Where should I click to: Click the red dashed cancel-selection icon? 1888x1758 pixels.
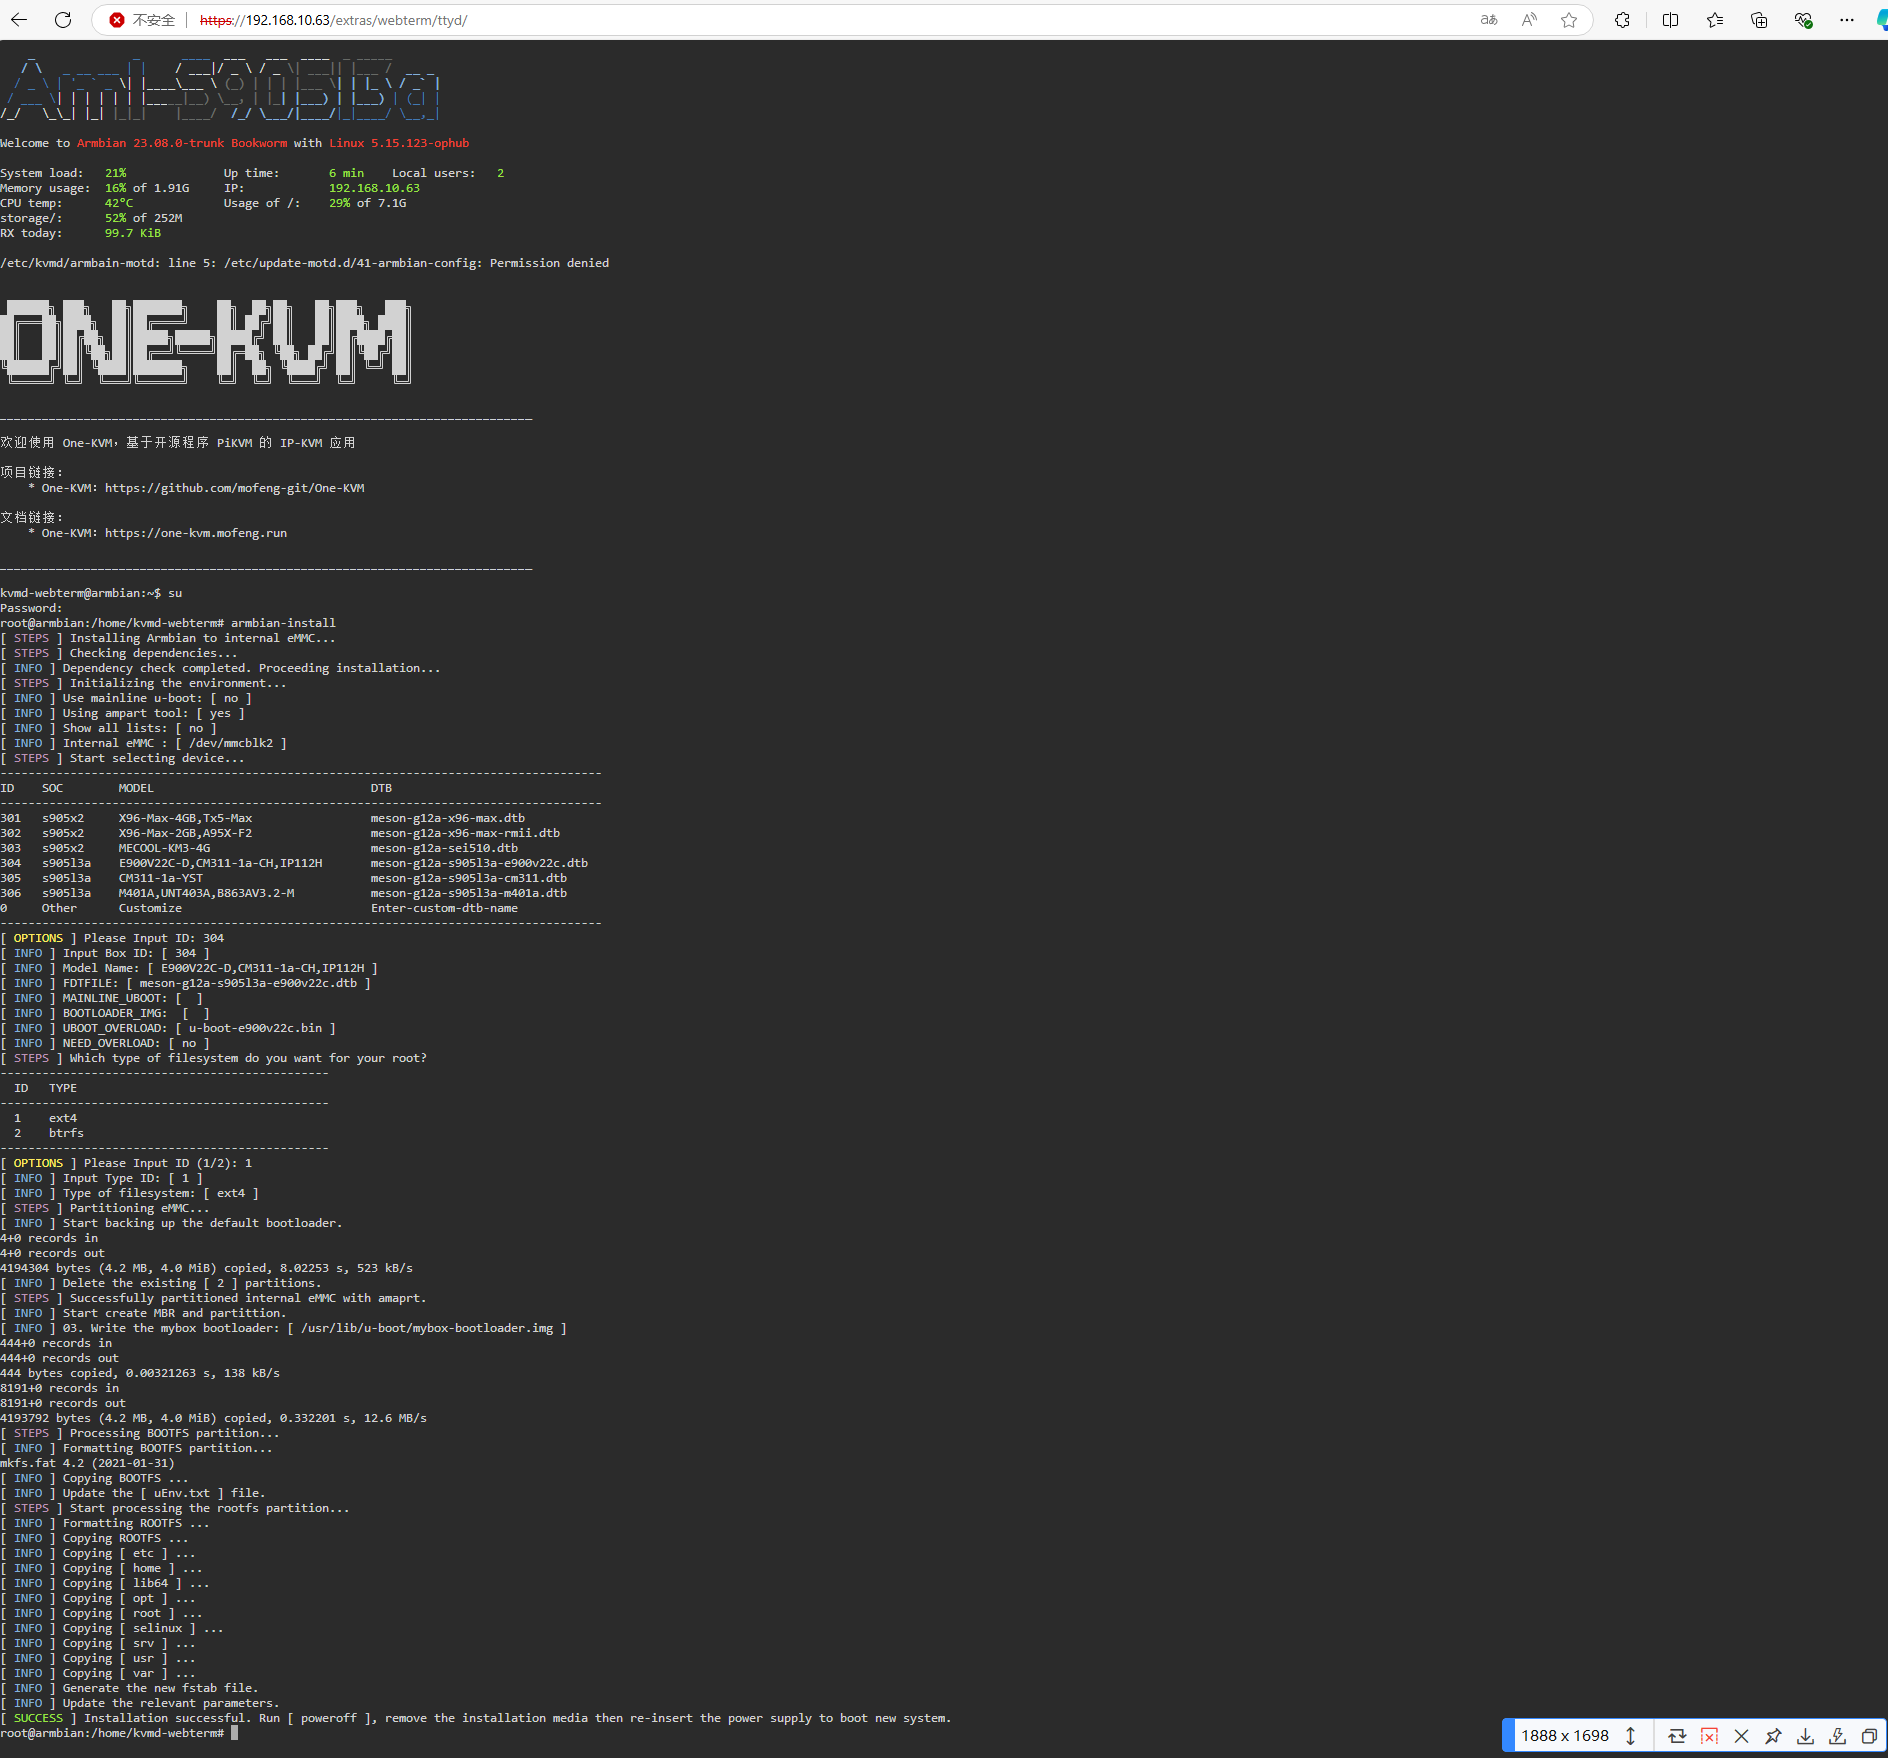pos(1709,1736)
